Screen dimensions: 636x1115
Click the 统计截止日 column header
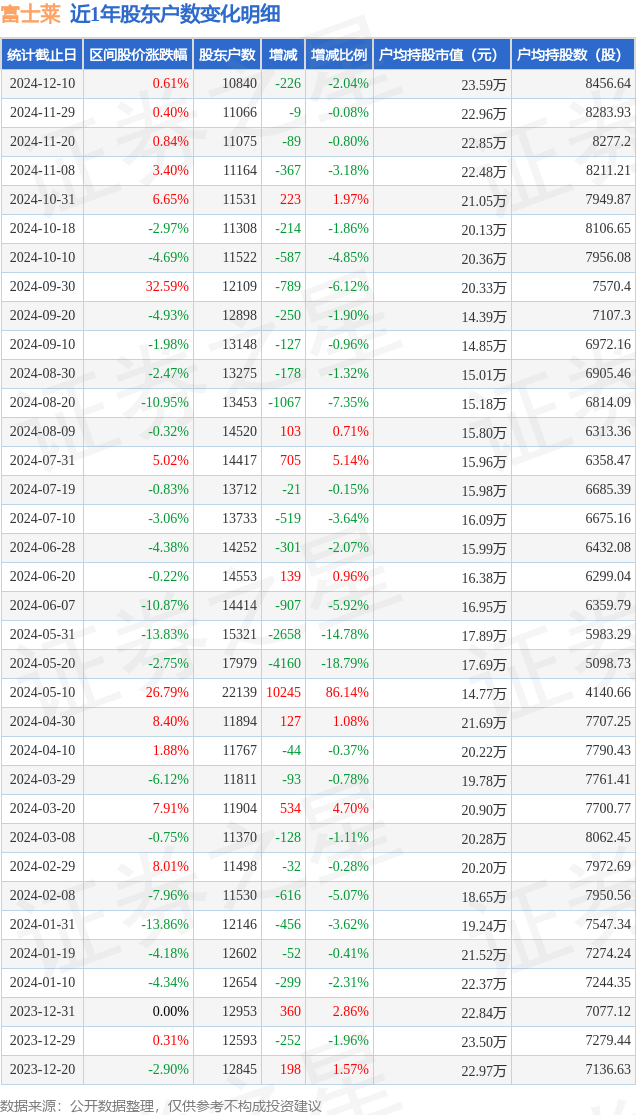point(42,54)
